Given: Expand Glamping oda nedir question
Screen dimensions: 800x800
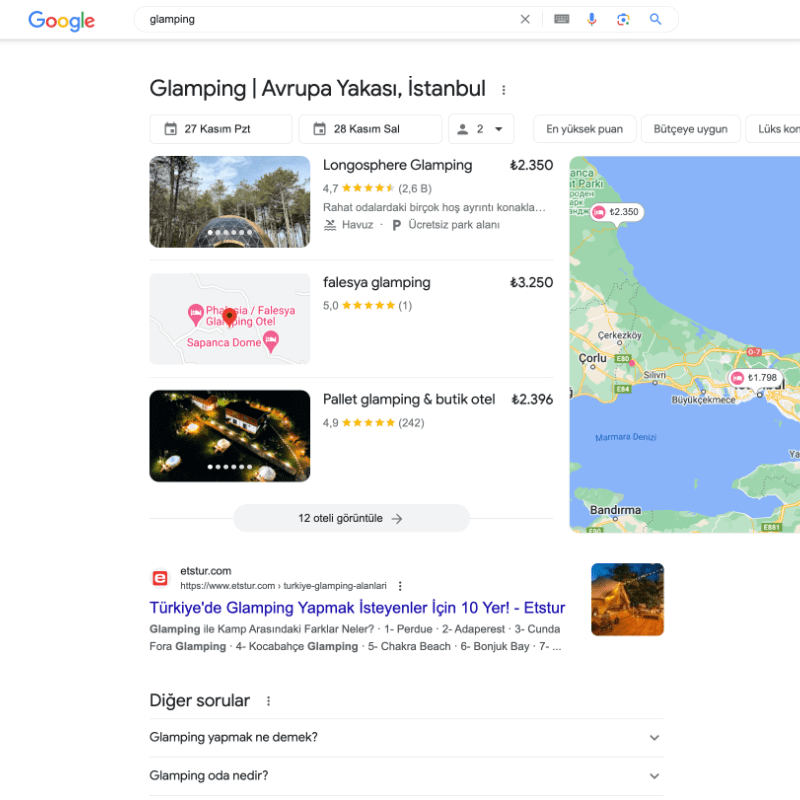Looking at the screenshot, I should pos(406,776).
